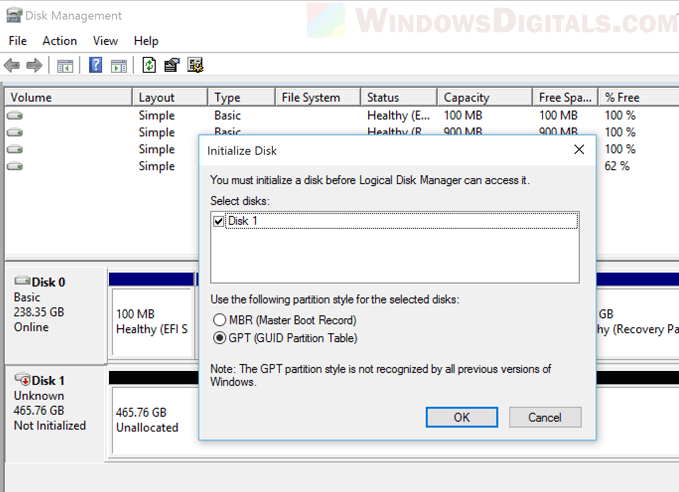Select the 465.76 GB Unallocated partition
Image resolution: width=679 pixels, height=492 pixels.
coord(155,420)
